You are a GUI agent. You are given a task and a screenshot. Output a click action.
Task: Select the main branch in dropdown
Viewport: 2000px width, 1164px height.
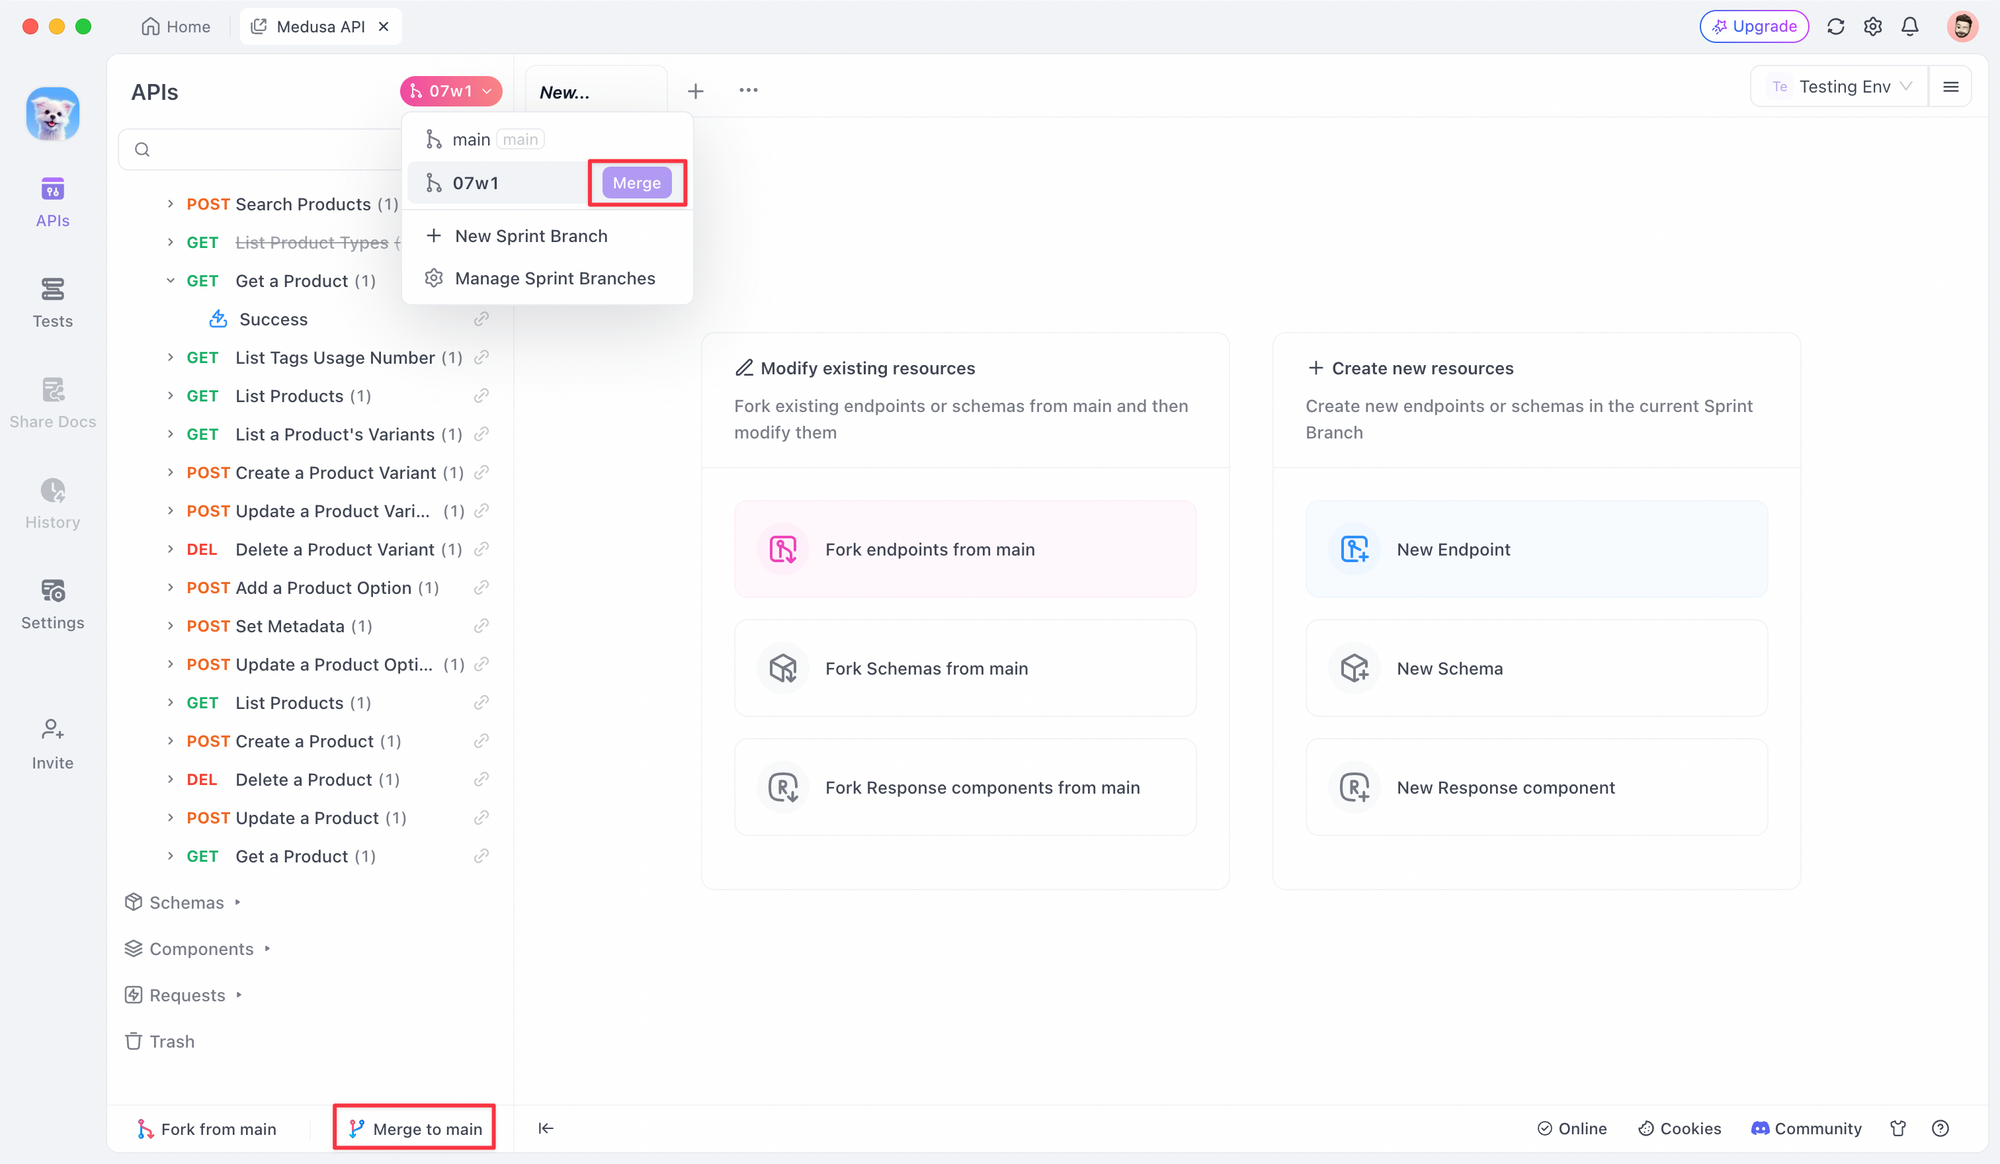[472, 140]
